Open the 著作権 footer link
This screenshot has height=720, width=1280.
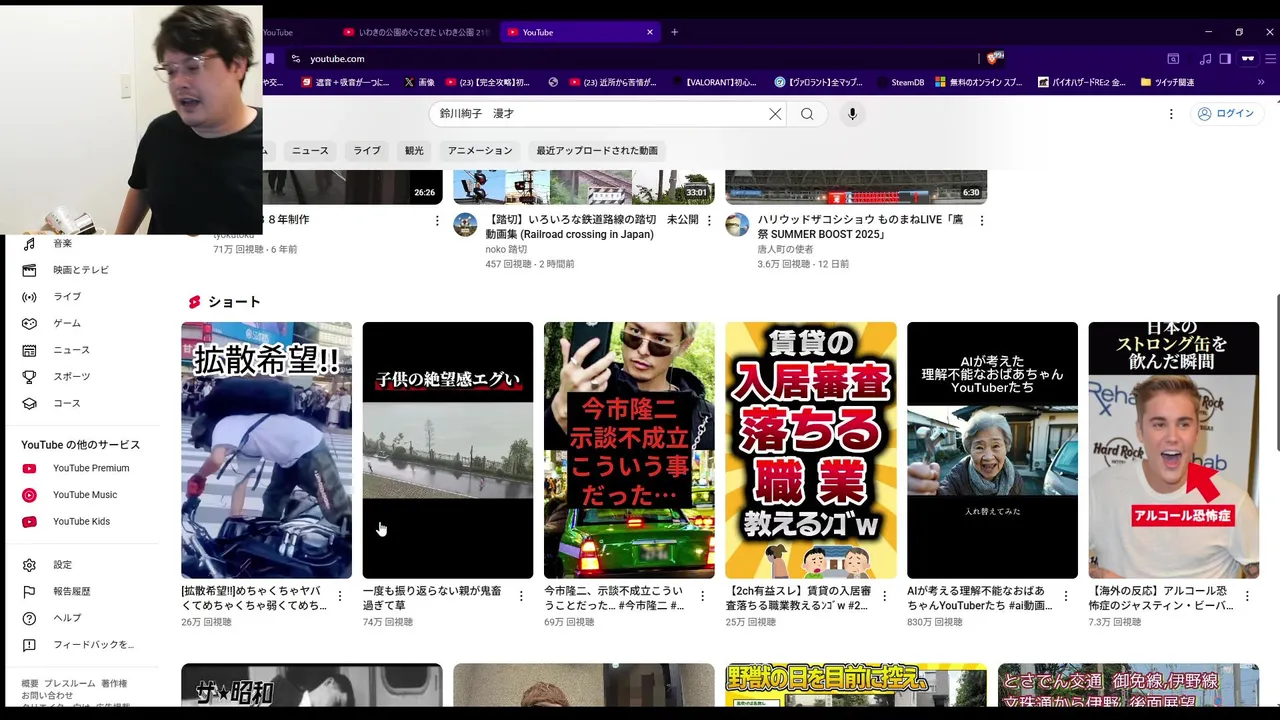pos(114,683)
